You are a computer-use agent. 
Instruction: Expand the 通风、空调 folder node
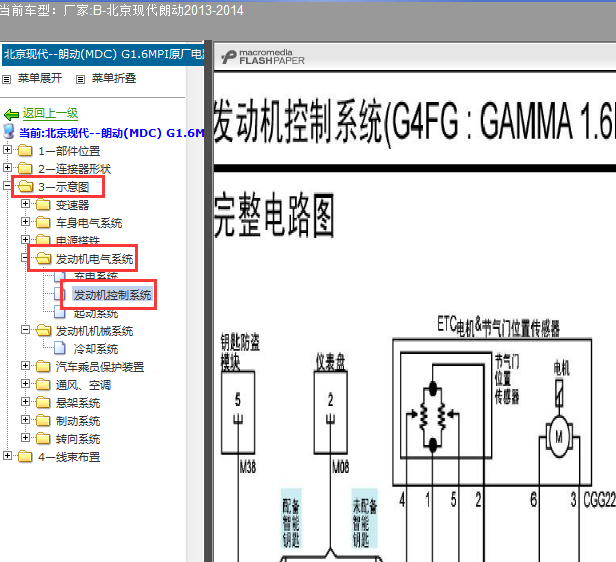click(x=25, y=383)
